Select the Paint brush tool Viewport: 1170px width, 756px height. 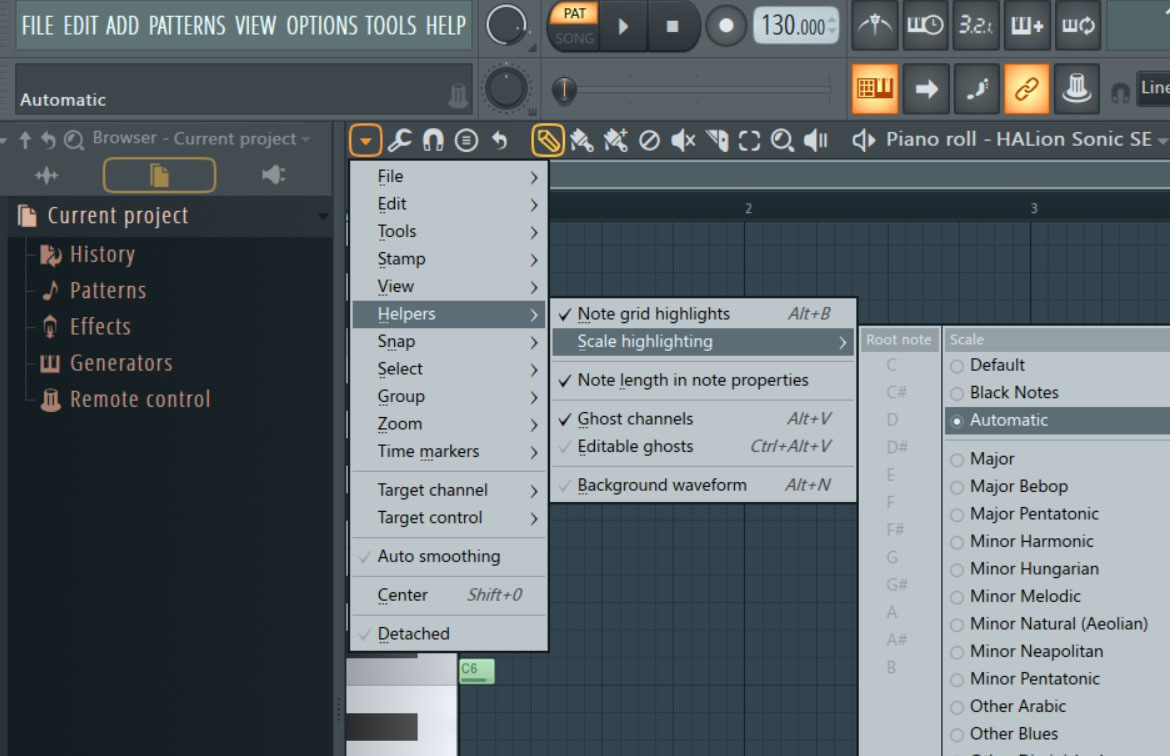tap(581, 140)
